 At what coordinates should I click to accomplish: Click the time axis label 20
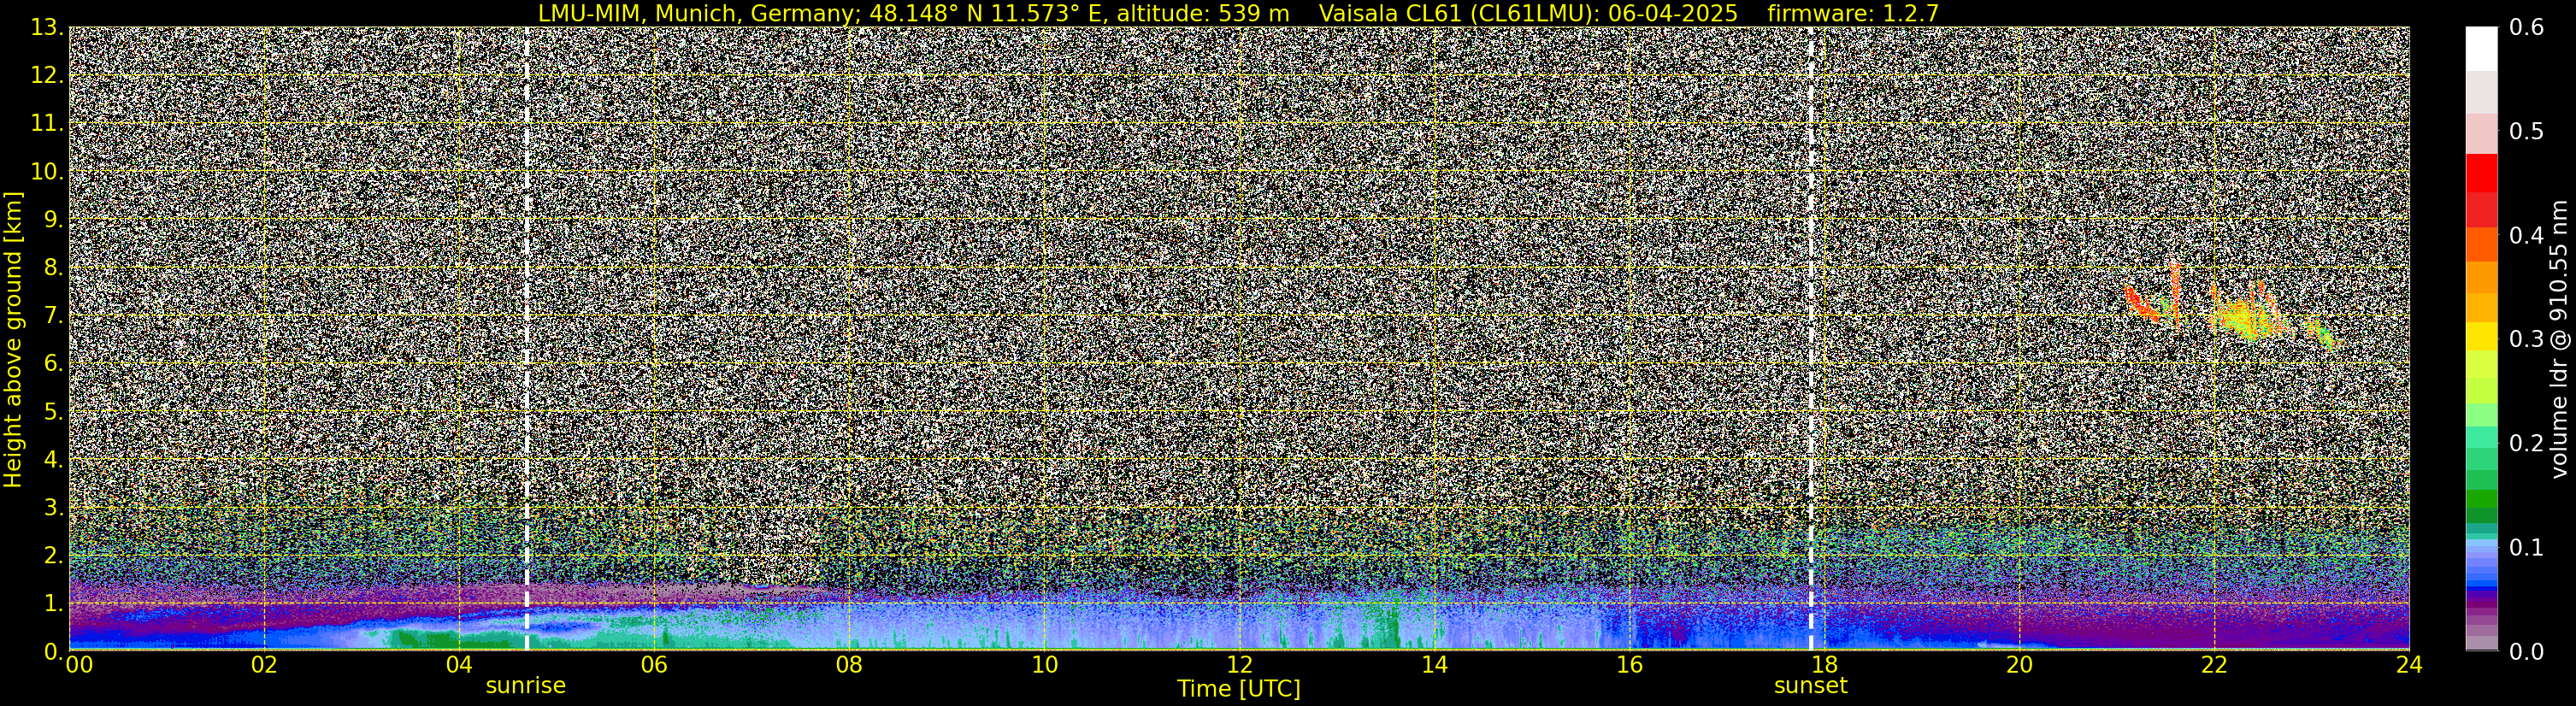coord(2019,665)
